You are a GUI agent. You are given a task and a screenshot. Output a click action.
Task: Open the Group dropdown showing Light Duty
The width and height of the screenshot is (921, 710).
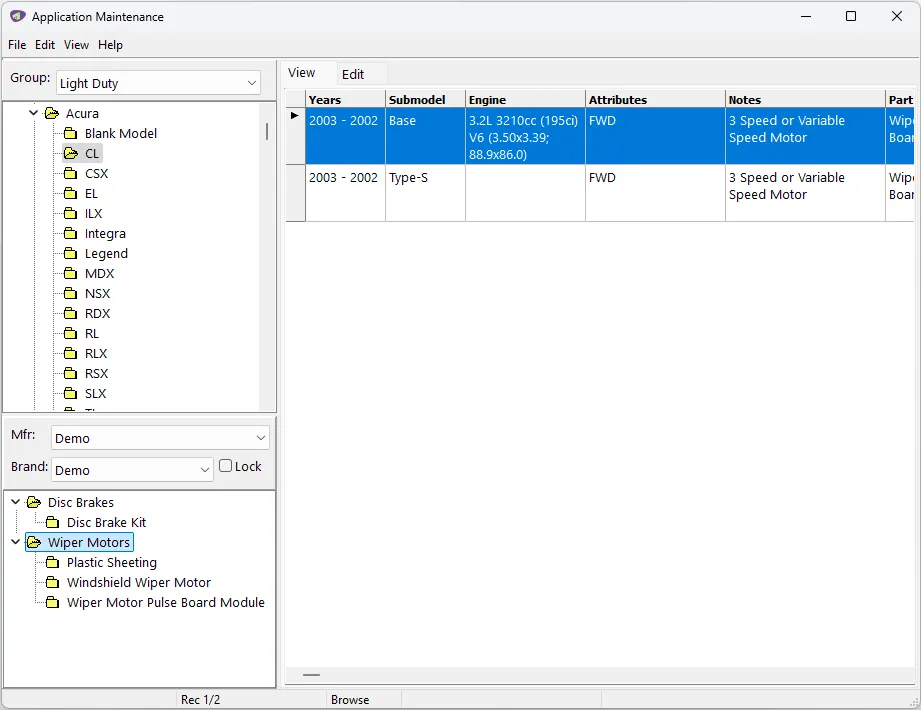(x=158, y=83)
